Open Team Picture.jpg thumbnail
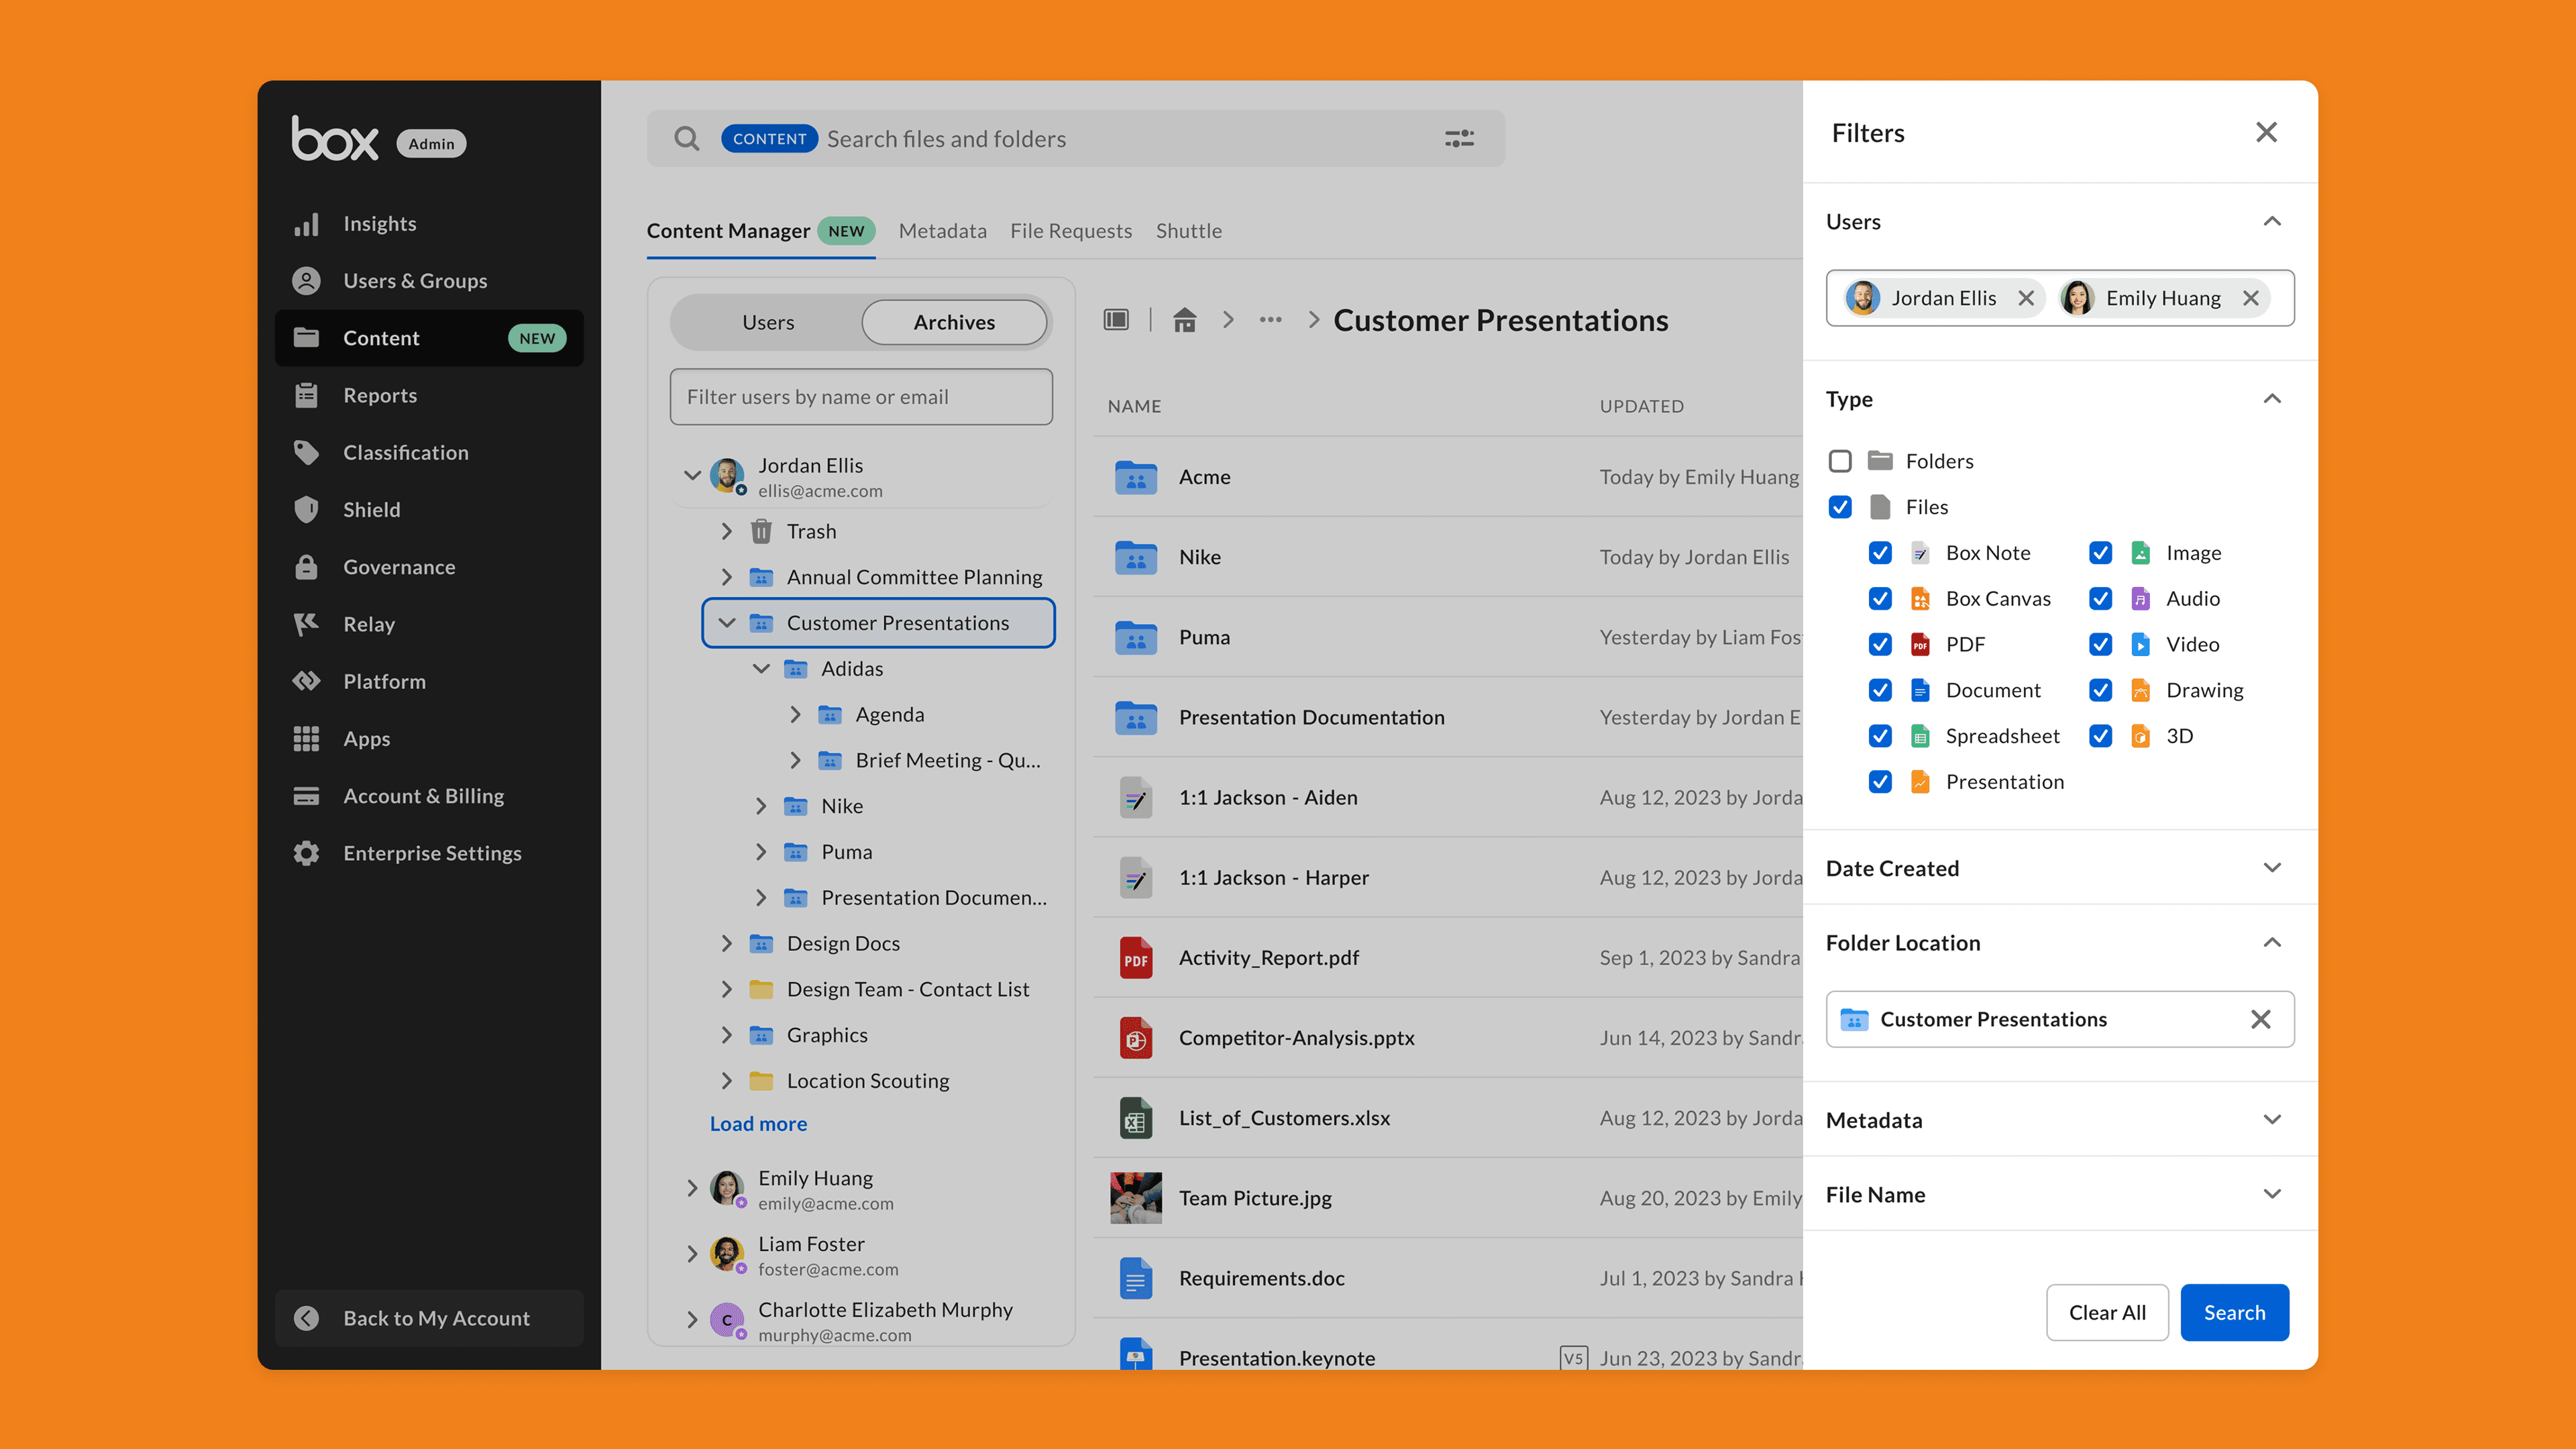Screen dimensions: 2576x1449 pyautogui.click(x=1136, y=1198)
